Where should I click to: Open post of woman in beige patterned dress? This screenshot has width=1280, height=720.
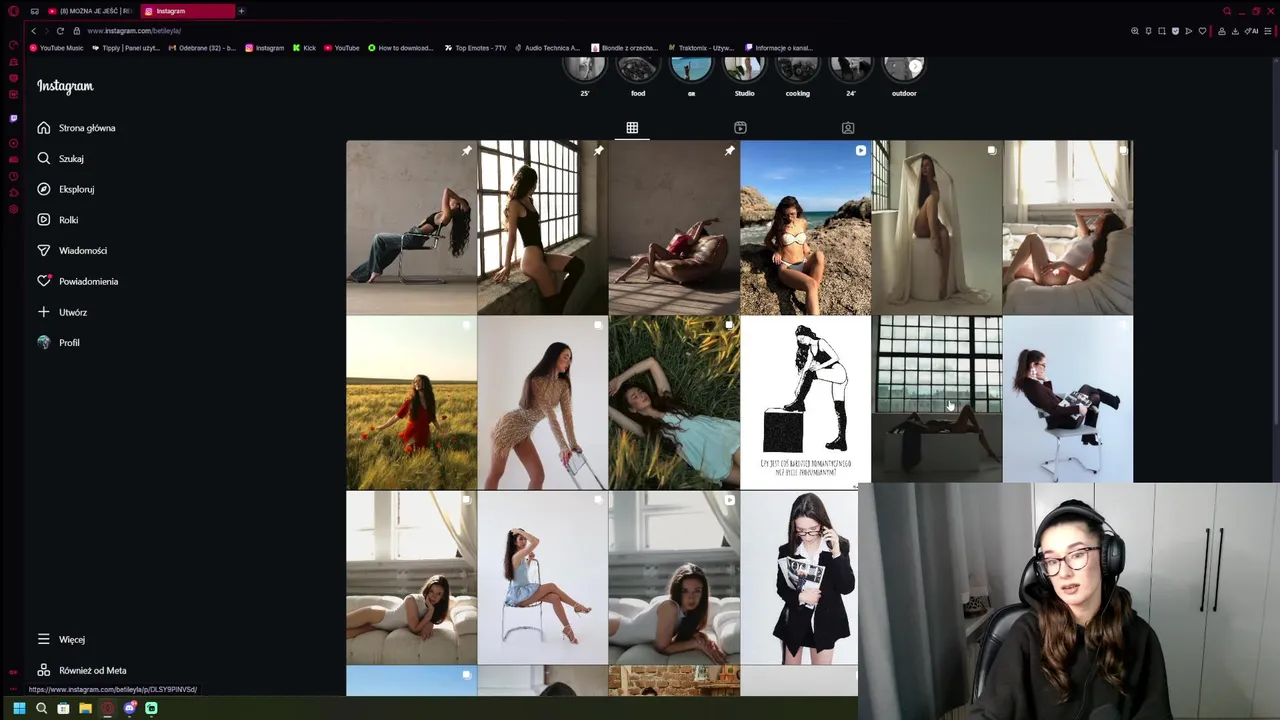pos(542,402)
